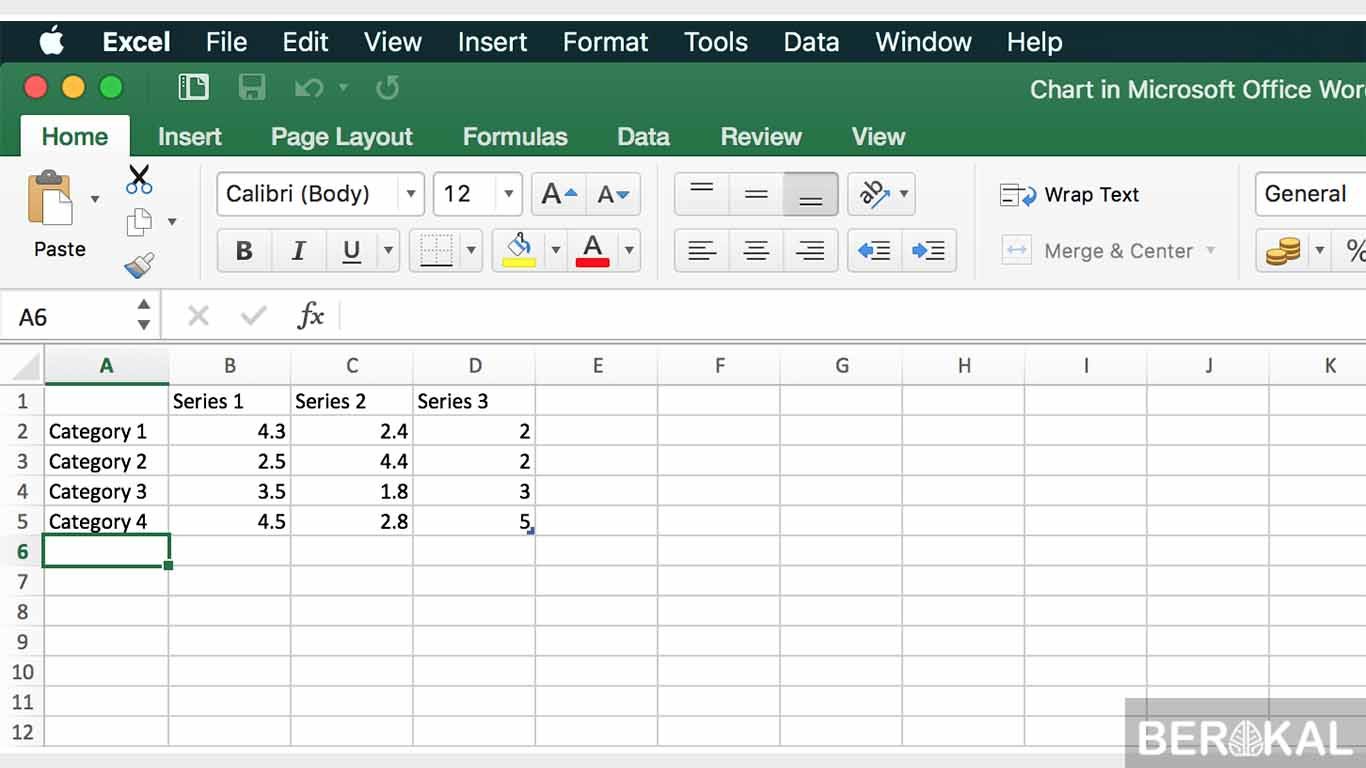Open the Paste options dropdown arrow
The height and width of the screenshot is (768, 1366).
(x=95, y=199)
